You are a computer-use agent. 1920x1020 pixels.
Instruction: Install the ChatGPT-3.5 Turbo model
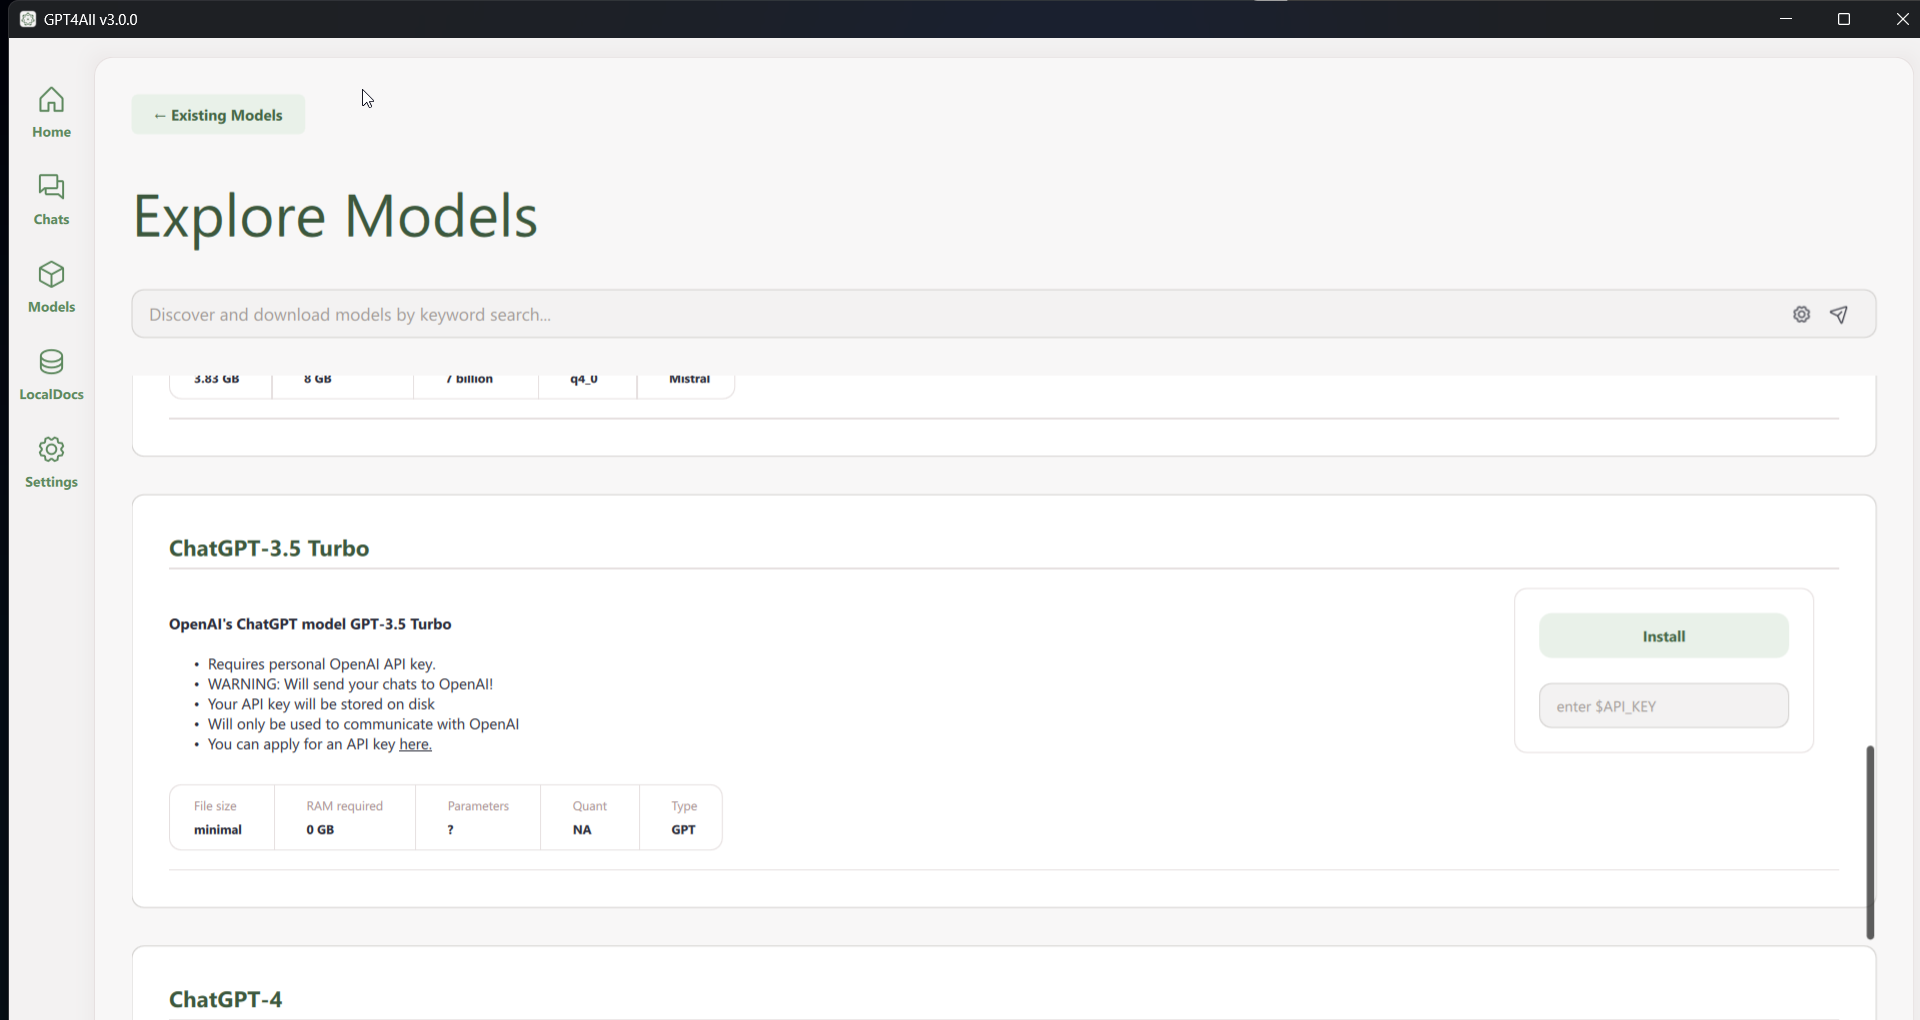pyautogui.click(x=1663, y=636)
